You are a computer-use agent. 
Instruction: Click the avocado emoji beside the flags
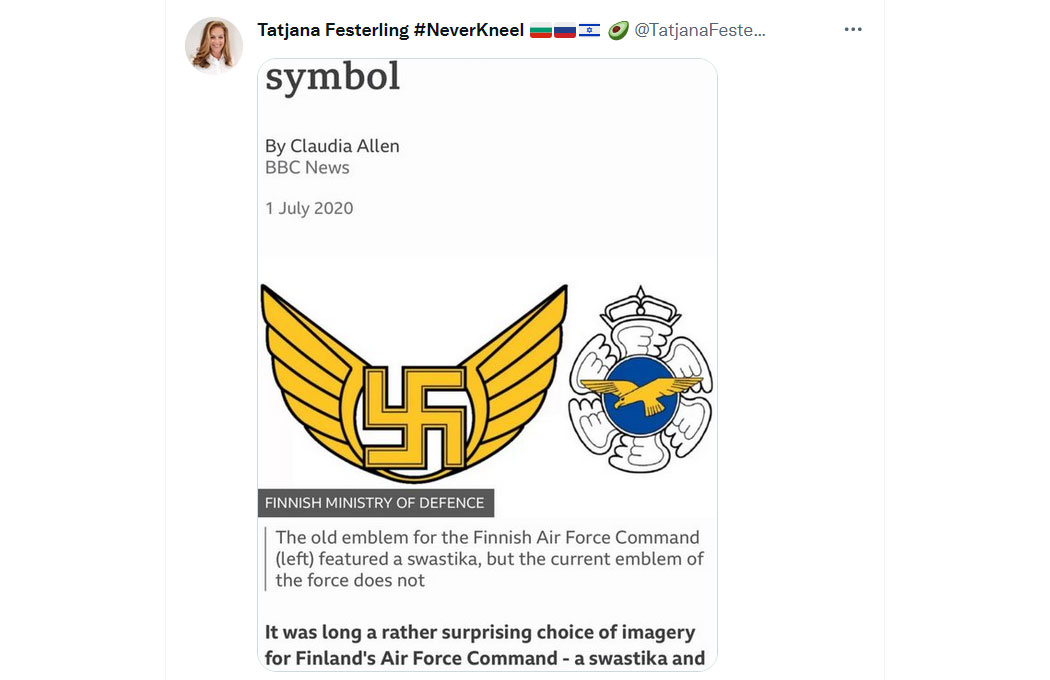pyautogui.click(x=618, y=30)
